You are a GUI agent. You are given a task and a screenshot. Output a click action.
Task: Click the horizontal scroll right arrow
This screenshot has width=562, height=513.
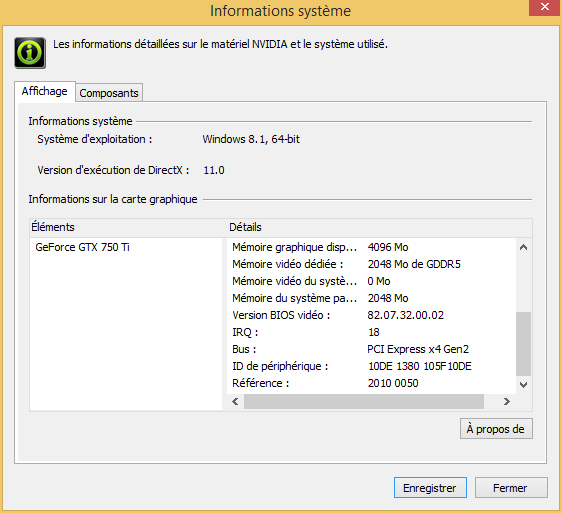point(506,401)
